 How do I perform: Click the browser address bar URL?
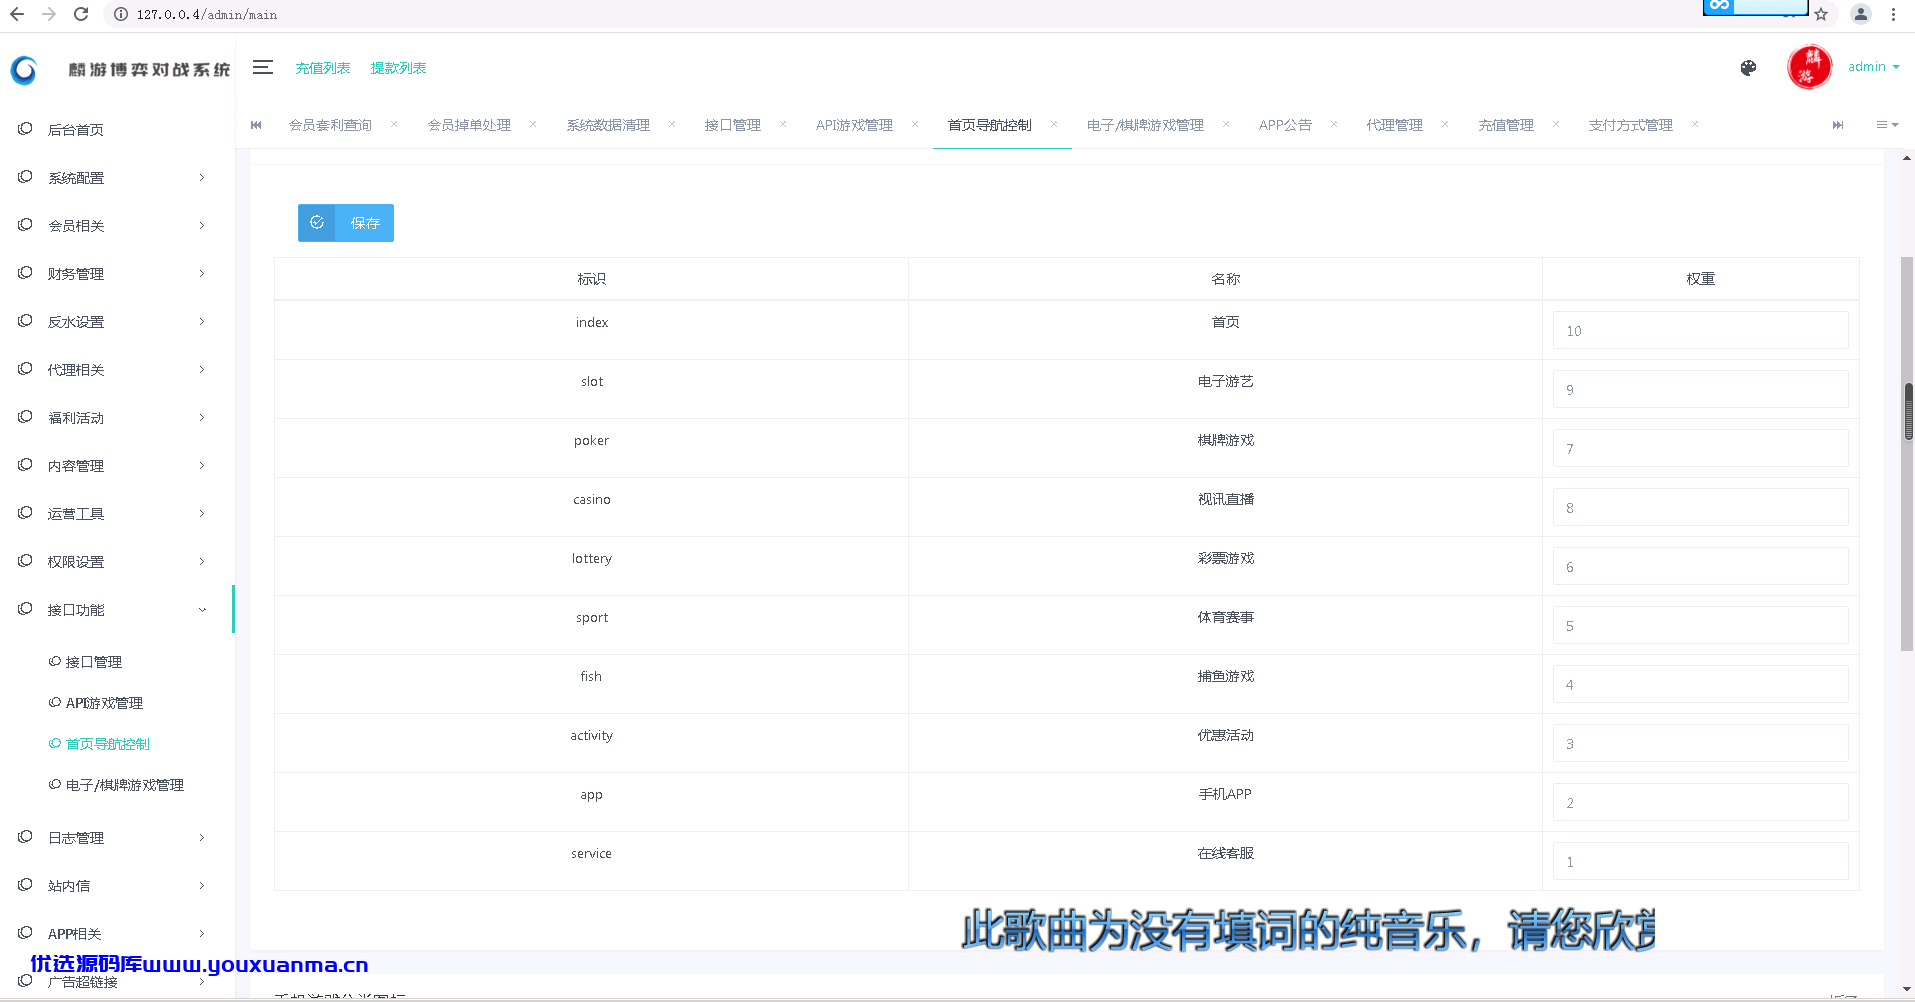pyautogui.click(x=207, y=15)
